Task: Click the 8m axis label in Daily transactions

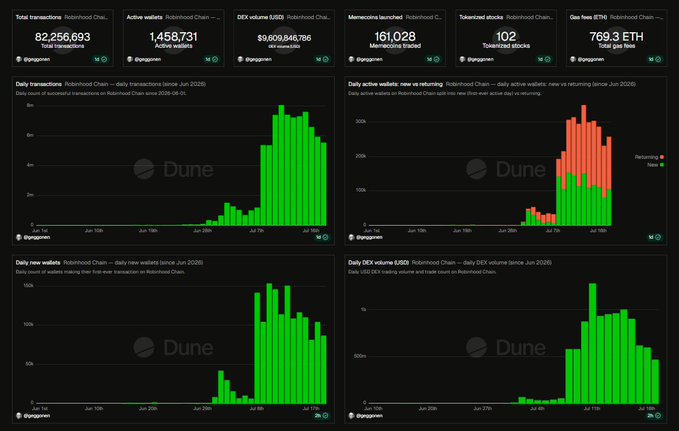Action: tap(30, 105)
